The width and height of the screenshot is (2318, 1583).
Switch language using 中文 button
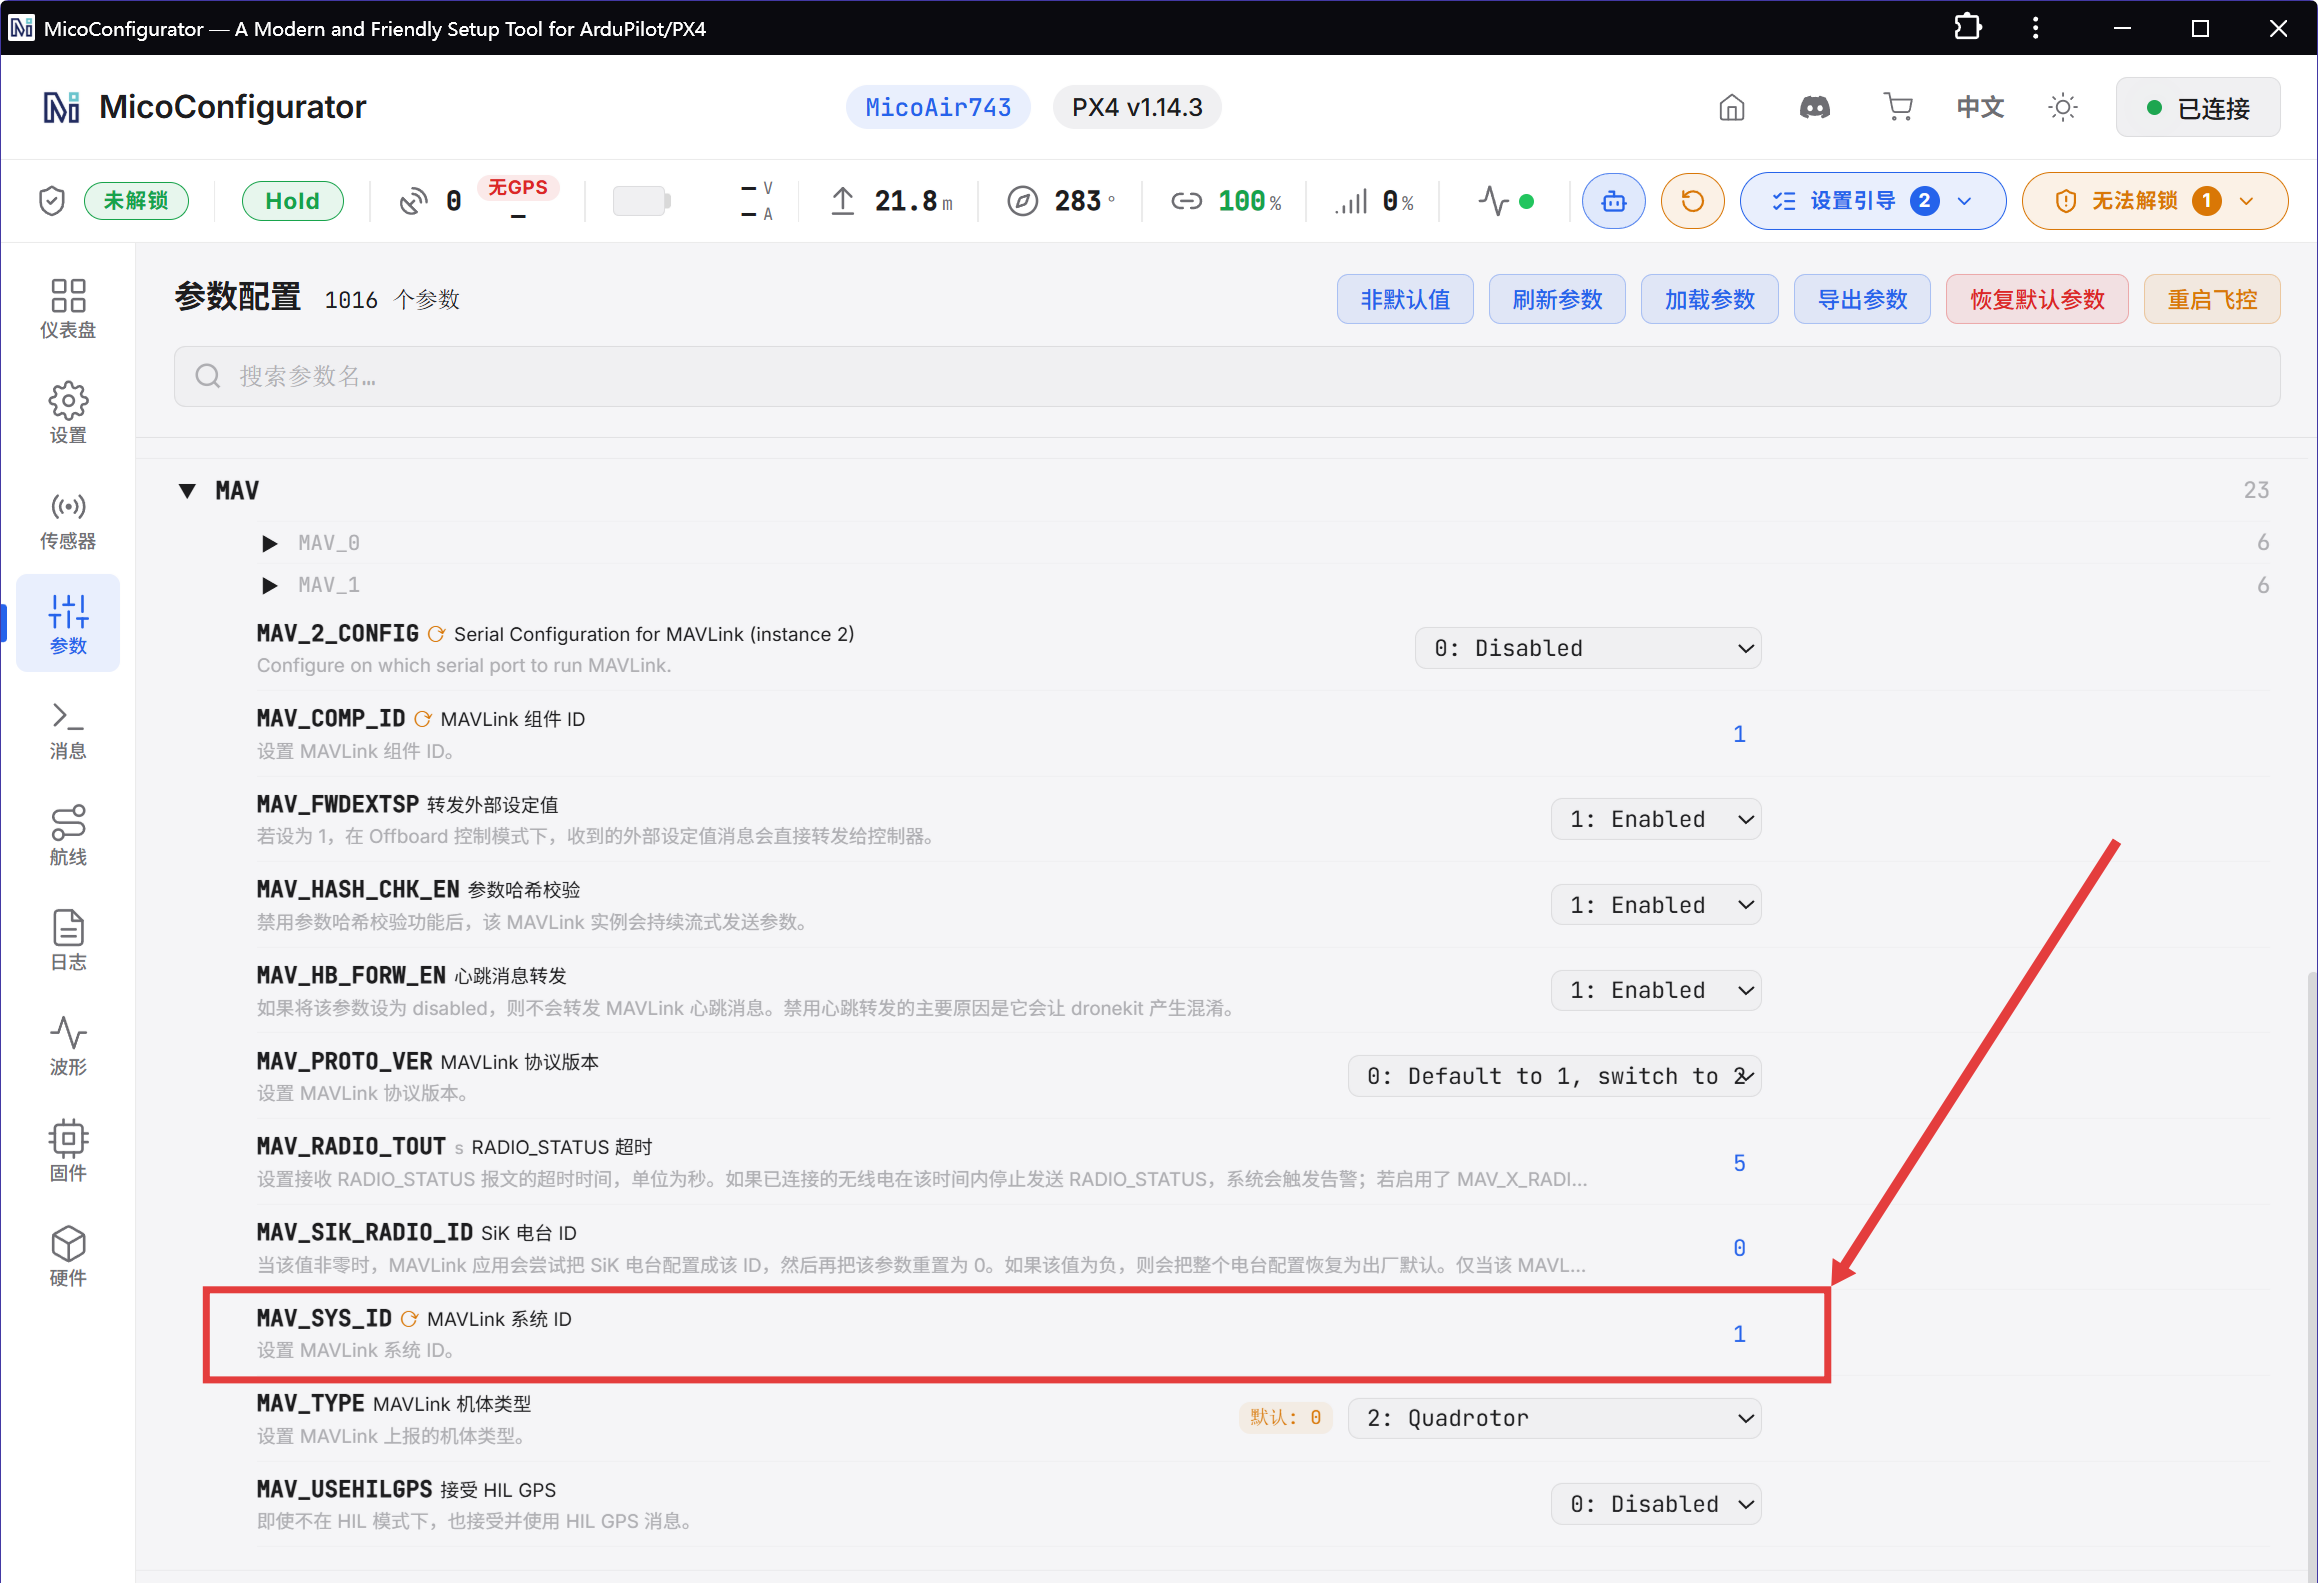click(x=1980, y=107)
